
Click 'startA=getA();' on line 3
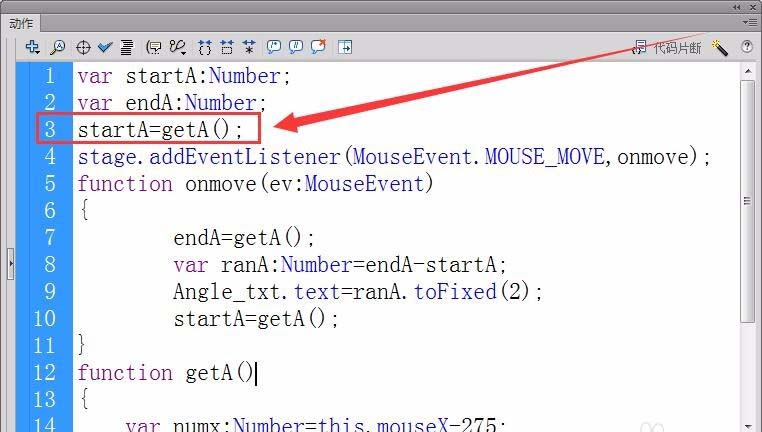point(160,130)
